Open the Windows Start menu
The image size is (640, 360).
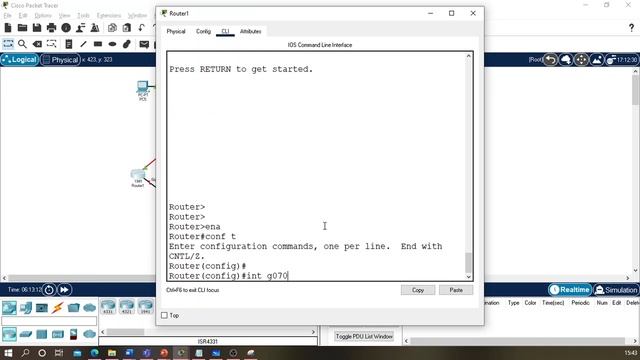point(8,353)
